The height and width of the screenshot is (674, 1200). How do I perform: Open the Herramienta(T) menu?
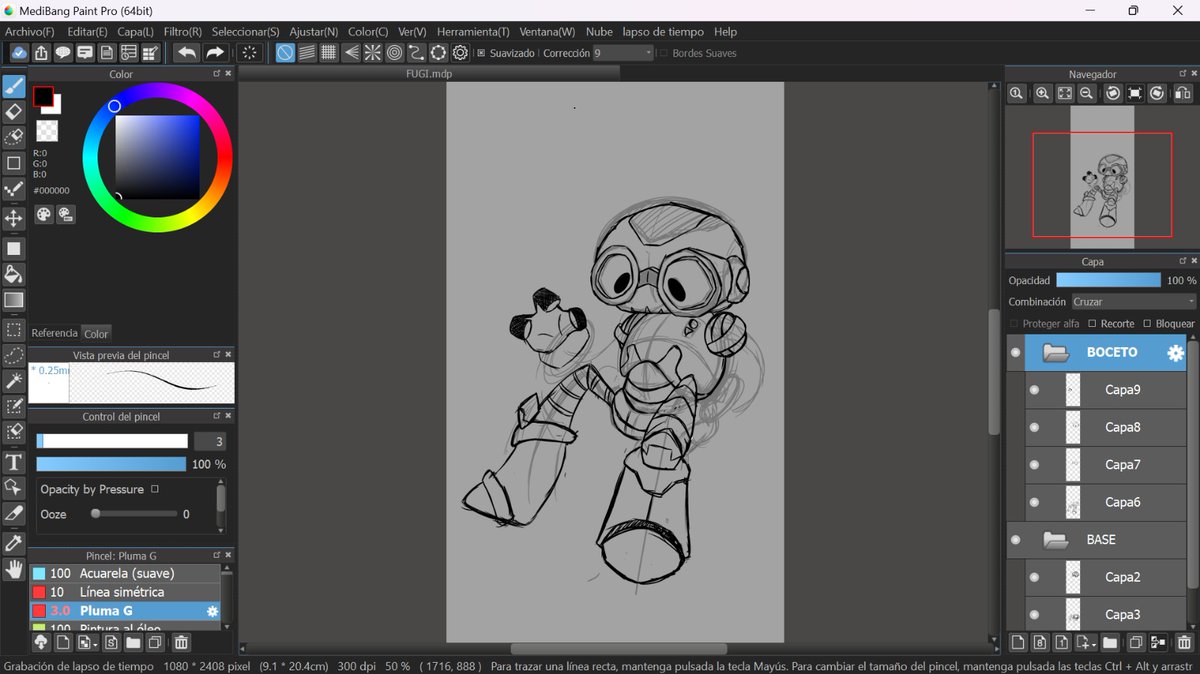click(x=472, y=32)
